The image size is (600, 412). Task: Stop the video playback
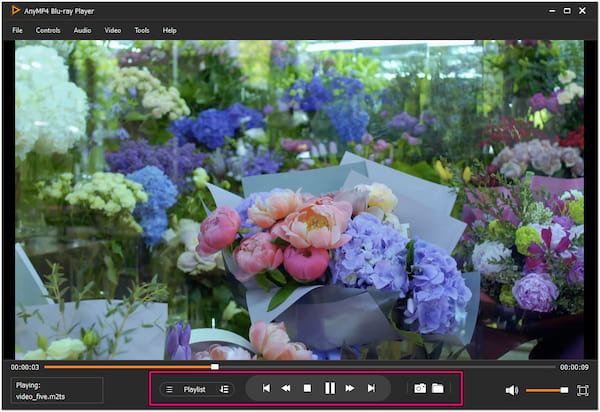pyautogui.click(x=307, y=388)
